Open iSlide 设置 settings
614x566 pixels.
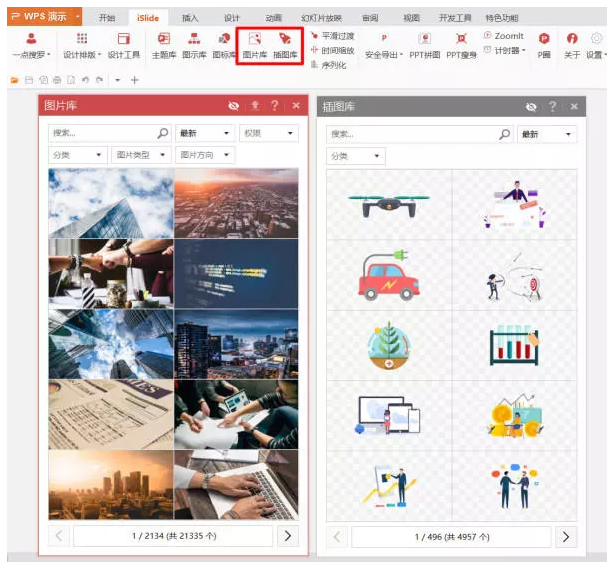596,45
